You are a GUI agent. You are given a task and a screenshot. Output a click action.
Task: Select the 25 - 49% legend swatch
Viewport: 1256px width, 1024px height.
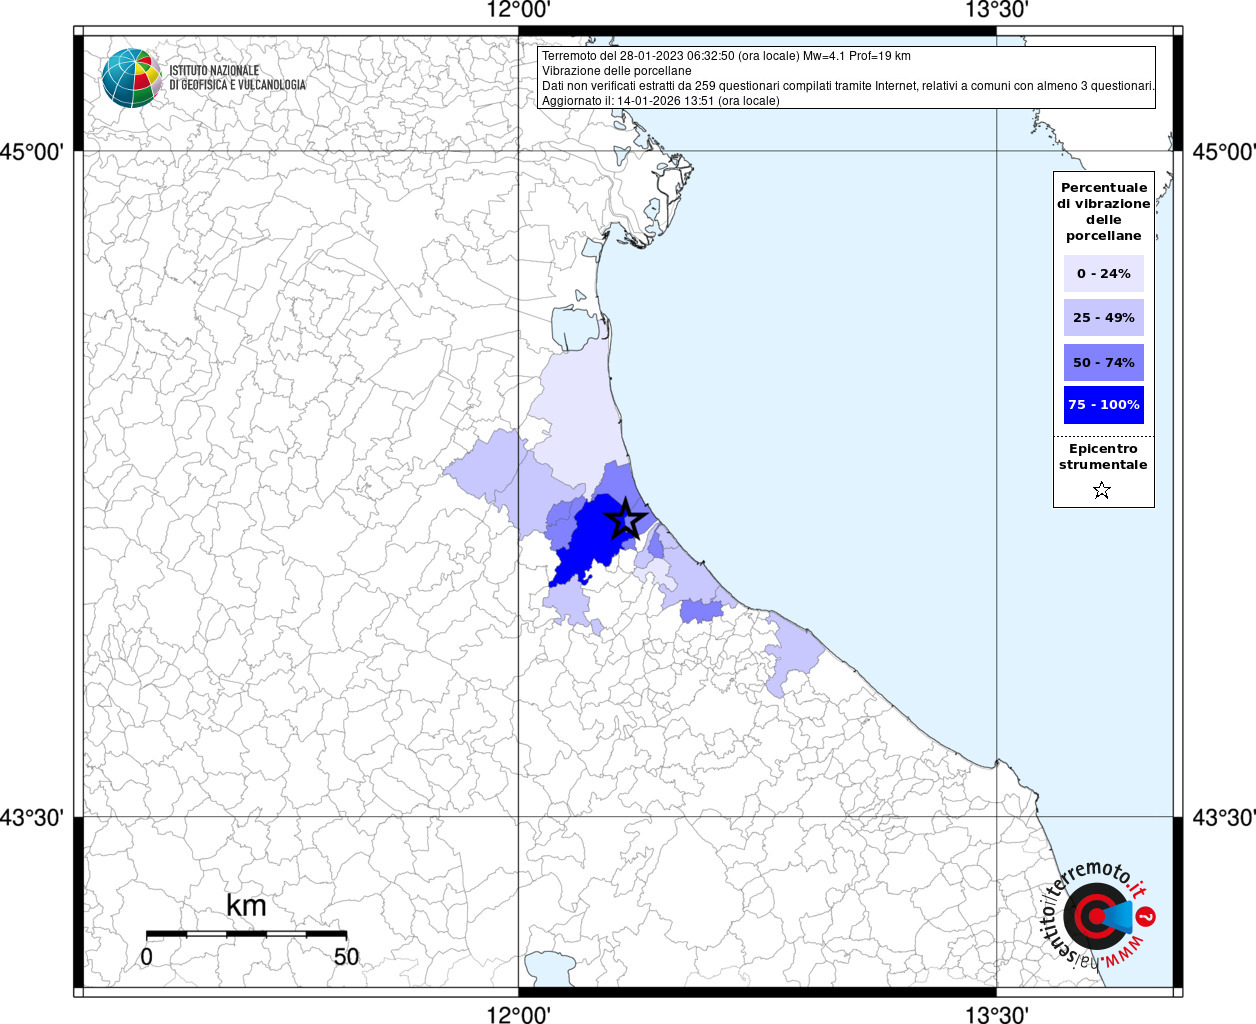click(x=1104, y=317)
